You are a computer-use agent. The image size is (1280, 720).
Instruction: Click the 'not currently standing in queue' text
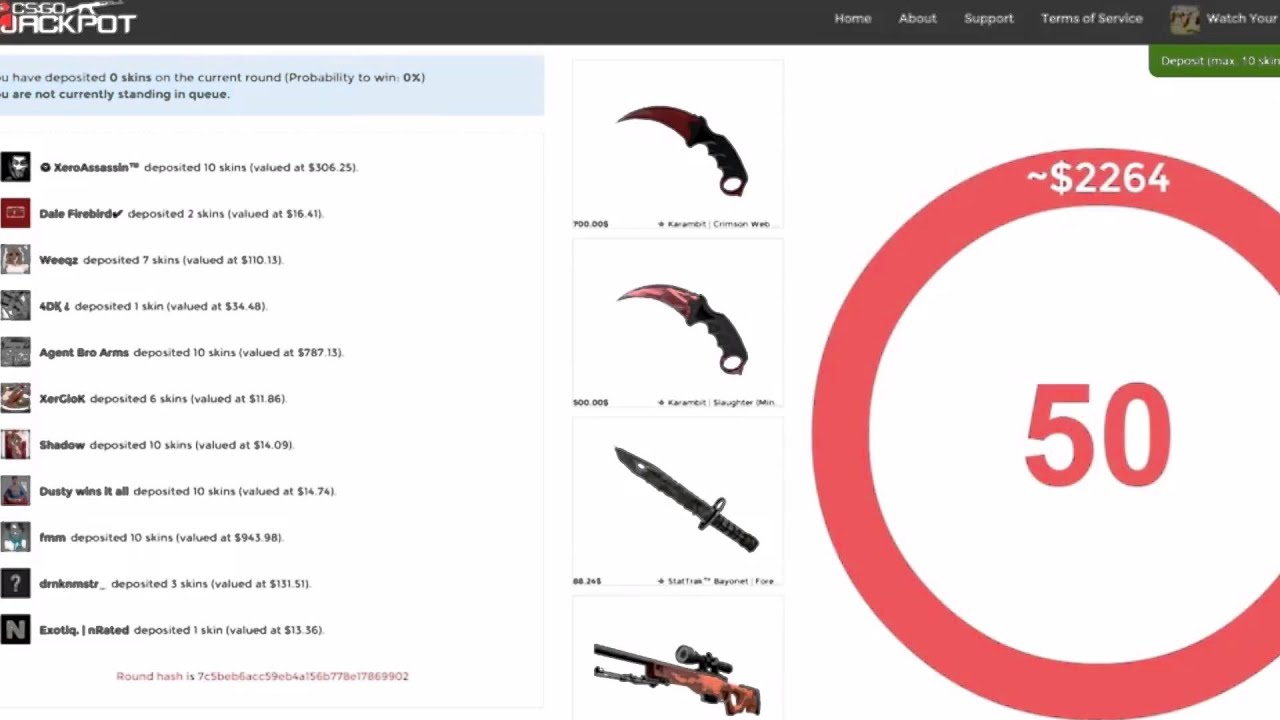115,94
